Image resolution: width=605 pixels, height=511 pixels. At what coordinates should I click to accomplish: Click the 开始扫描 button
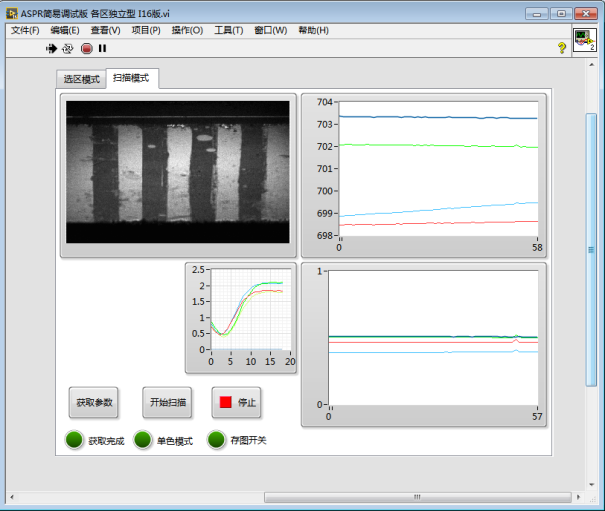coord(167,402)
